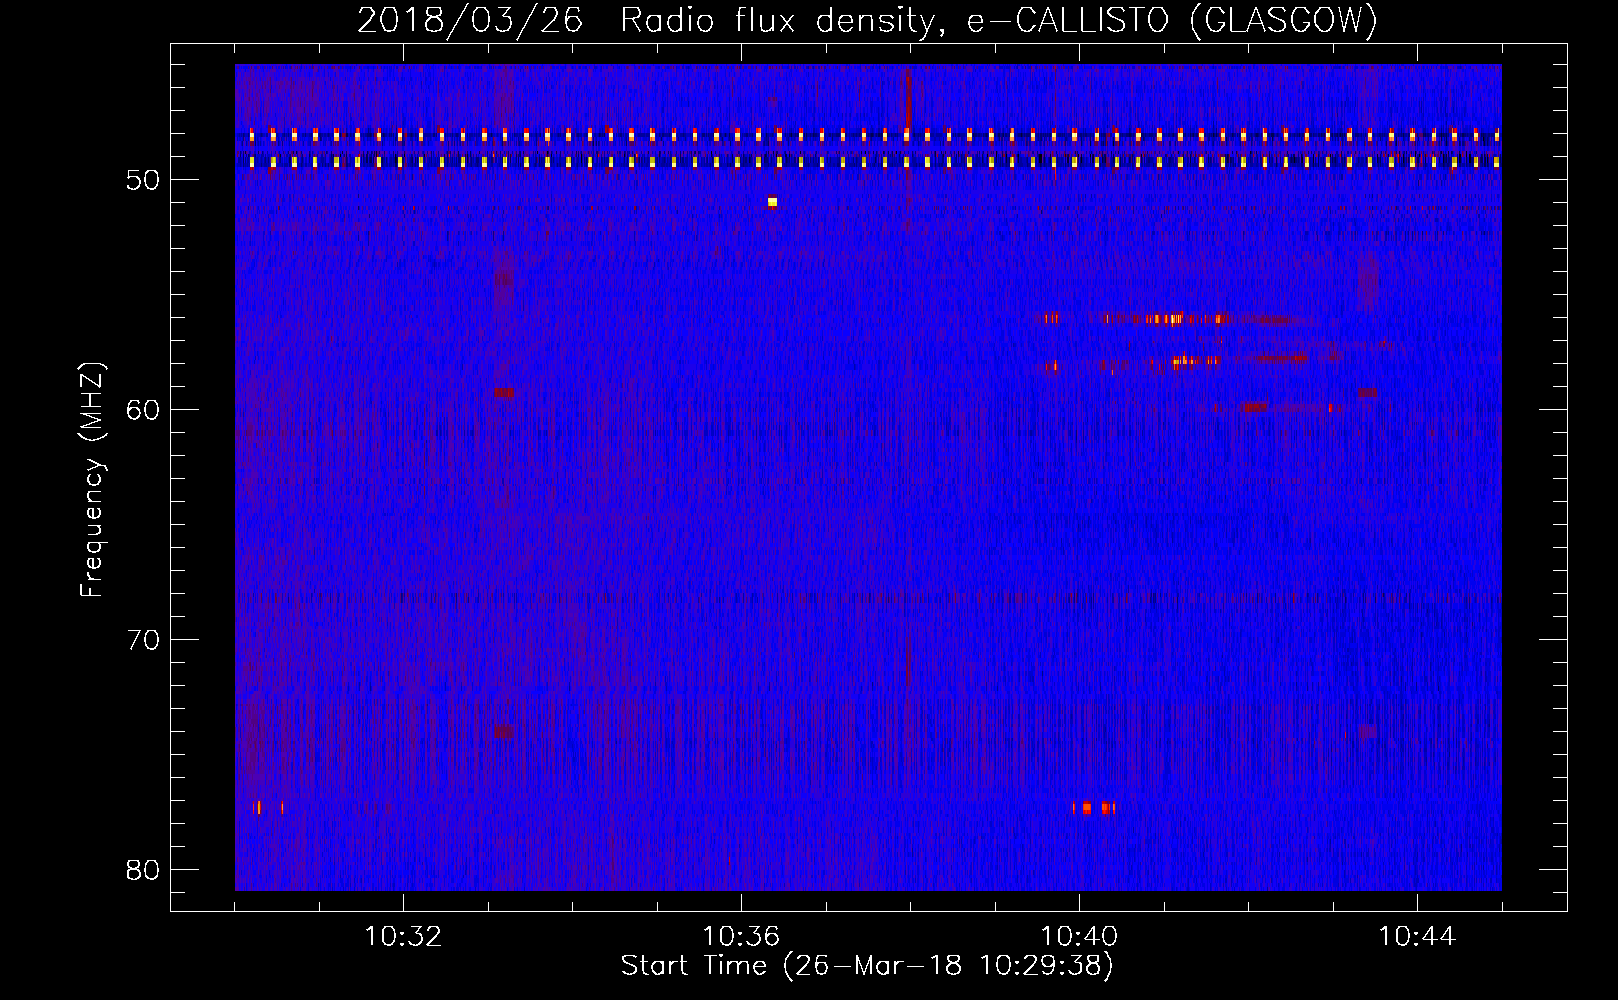The image size is (1618, 1000).
Task: Click the 10:36 time tick label
Action: [741, 936]
